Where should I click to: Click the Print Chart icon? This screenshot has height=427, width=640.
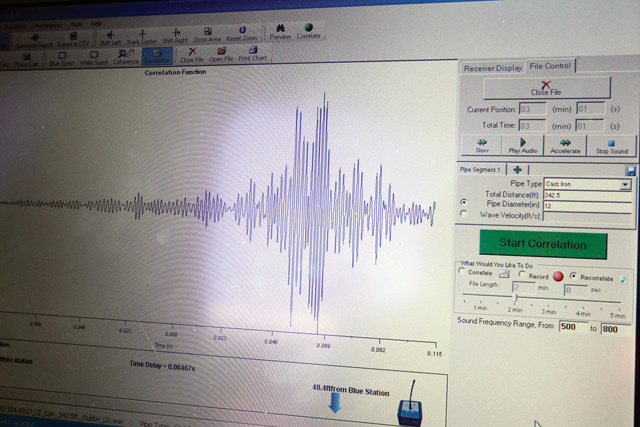pyautogui.click(x=252, y=54)
